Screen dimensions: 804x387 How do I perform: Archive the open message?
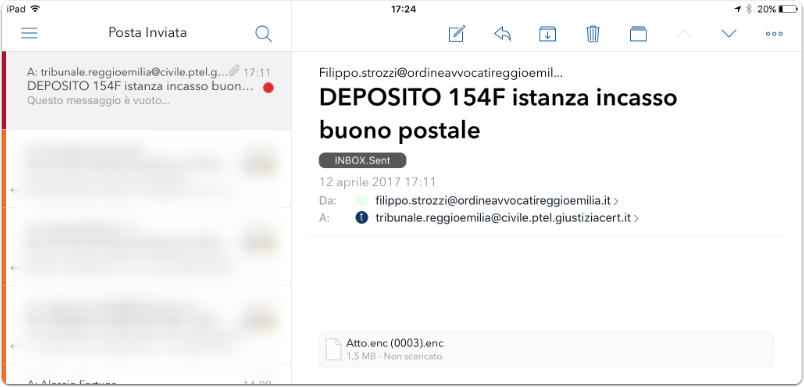coord(548,34)
